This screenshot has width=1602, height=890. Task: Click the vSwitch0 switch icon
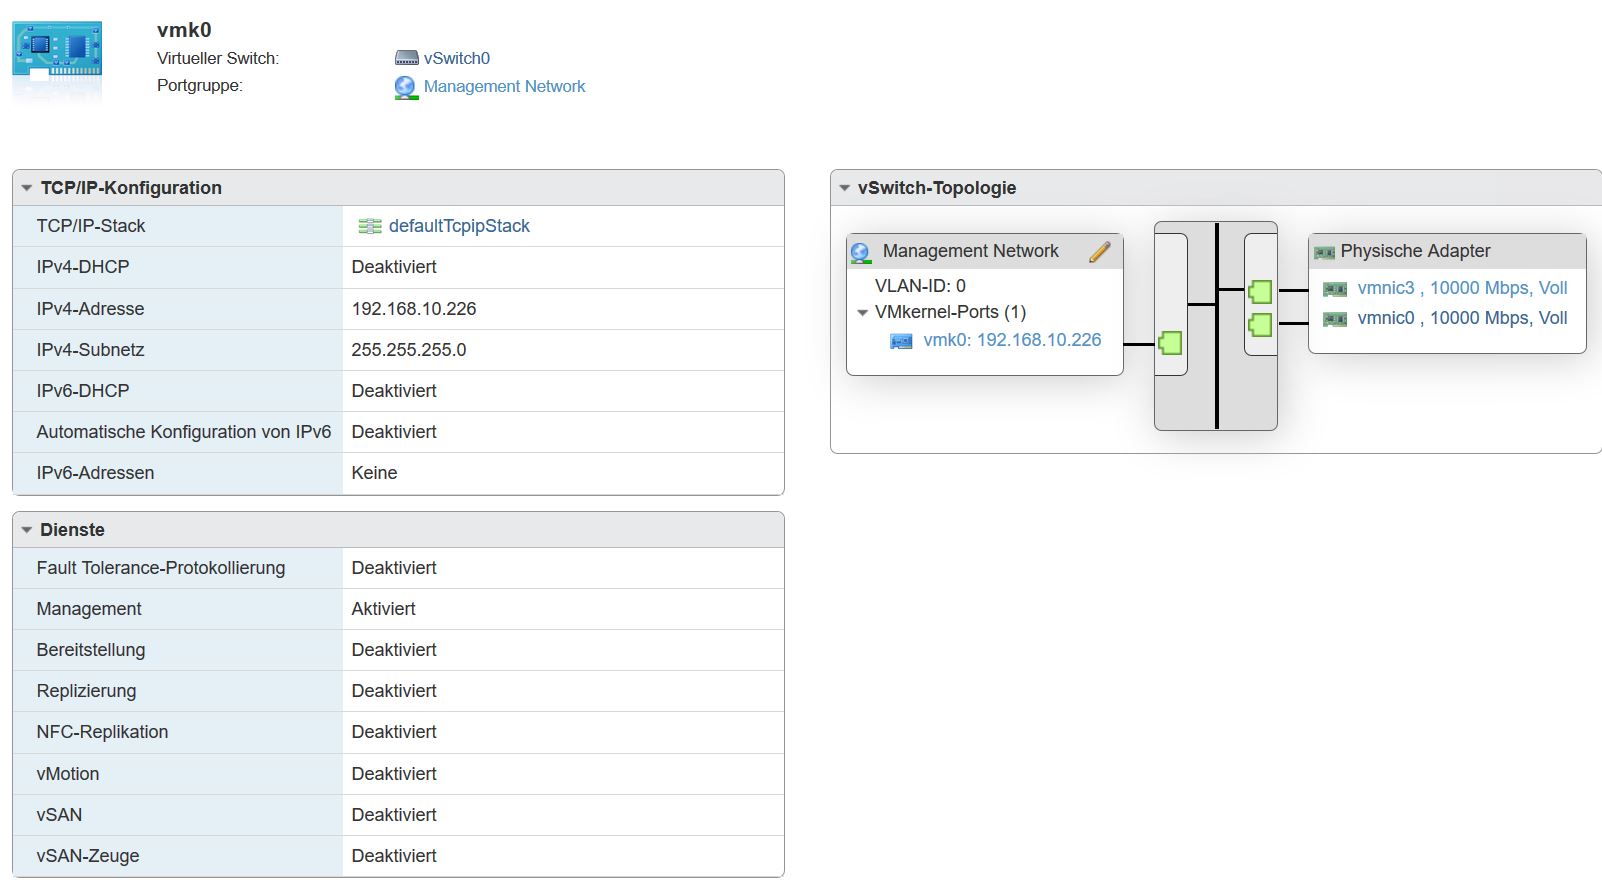(x=406, y=58)
